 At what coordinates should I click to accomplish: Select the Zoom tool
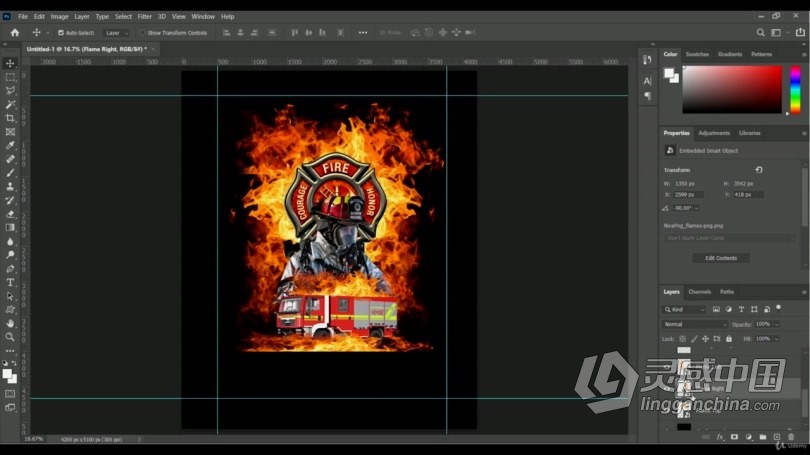10,337
